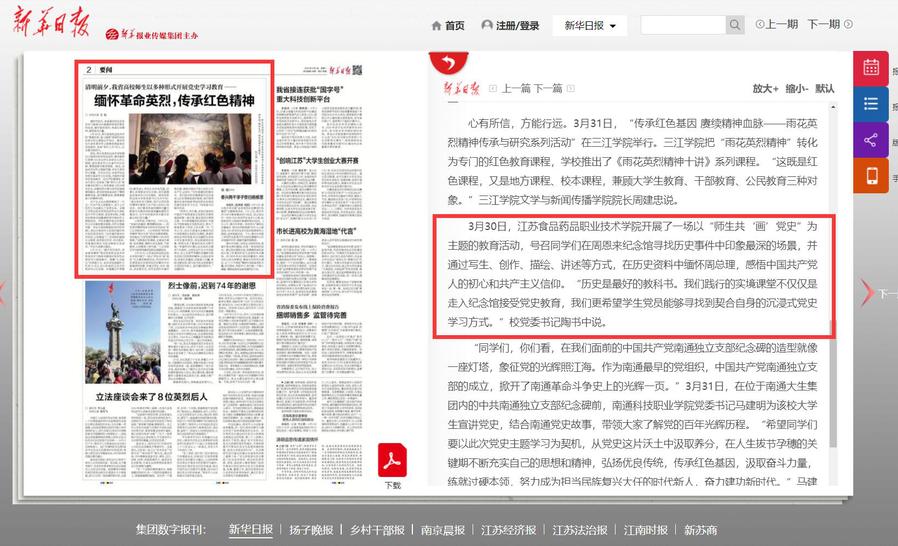Click the red back arrow icon

pyautogui.click(x=449, y=62)
